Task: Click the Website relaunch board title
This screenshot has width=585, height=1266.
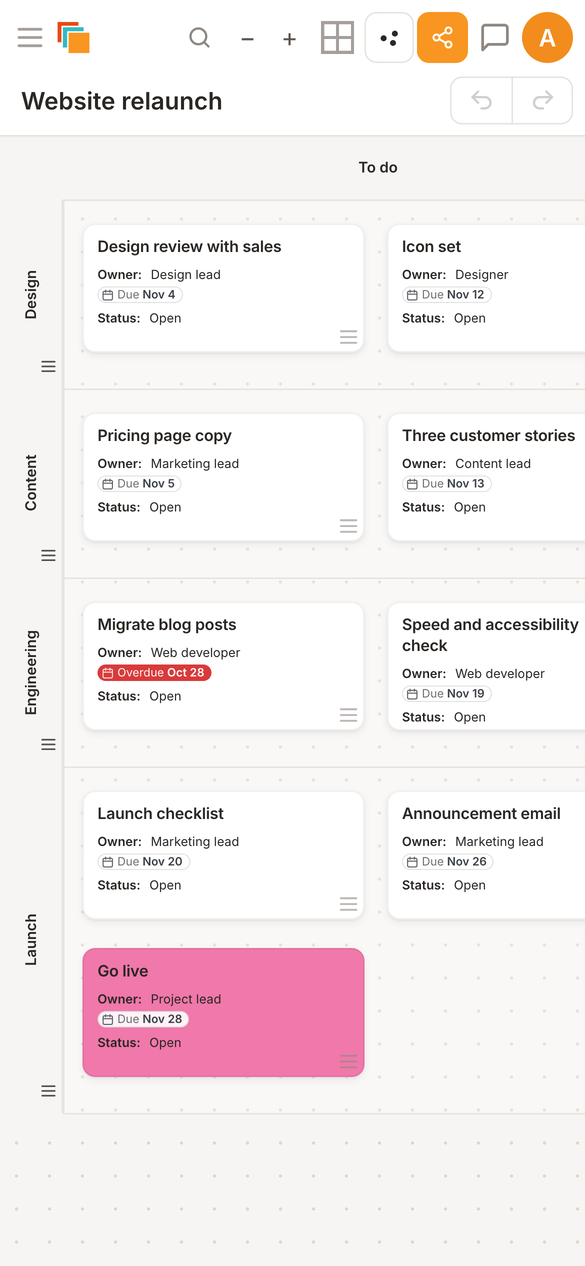Action: 122,101
